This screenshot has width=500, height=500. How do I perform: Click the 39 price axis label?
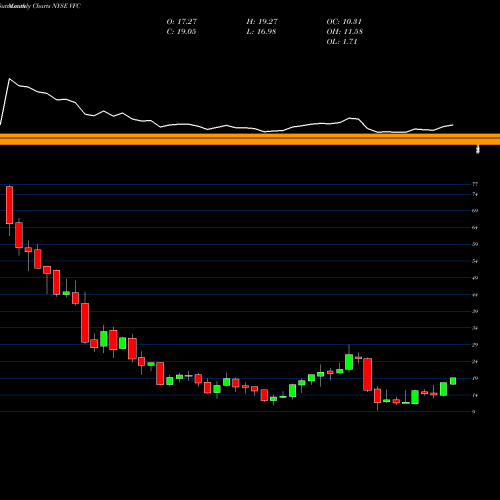click(x=475, y=311)
